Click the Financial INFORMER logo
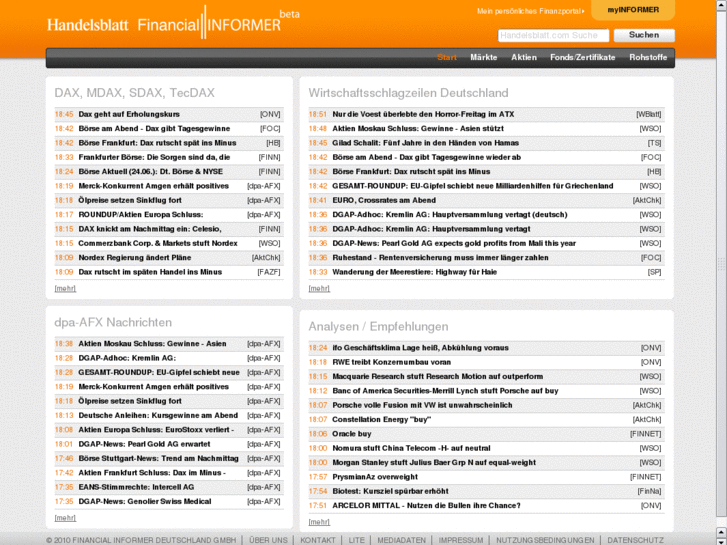The height and width of the screenshot is (545, 727). click(x=218, y=23)
